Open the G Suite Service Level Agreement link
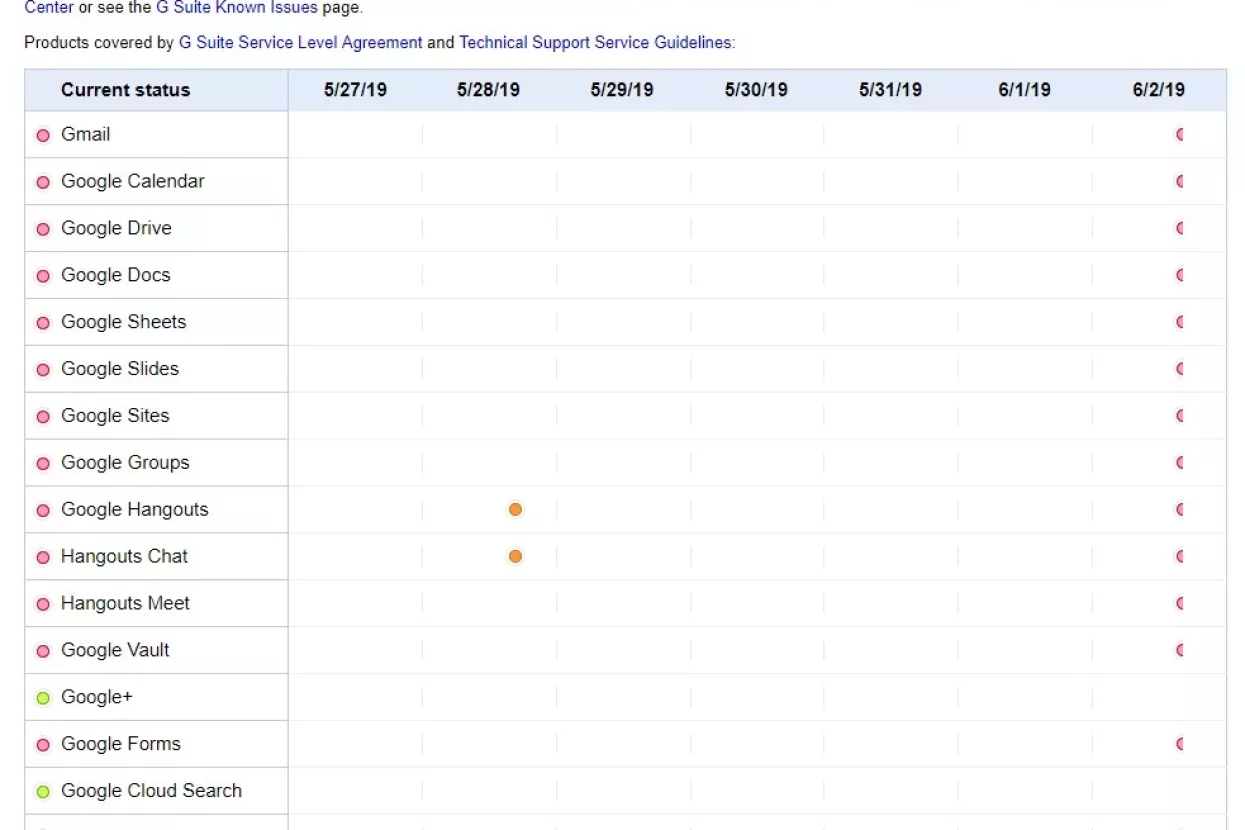Viewport: 1245px width, 830px height. tap(300, 42)
